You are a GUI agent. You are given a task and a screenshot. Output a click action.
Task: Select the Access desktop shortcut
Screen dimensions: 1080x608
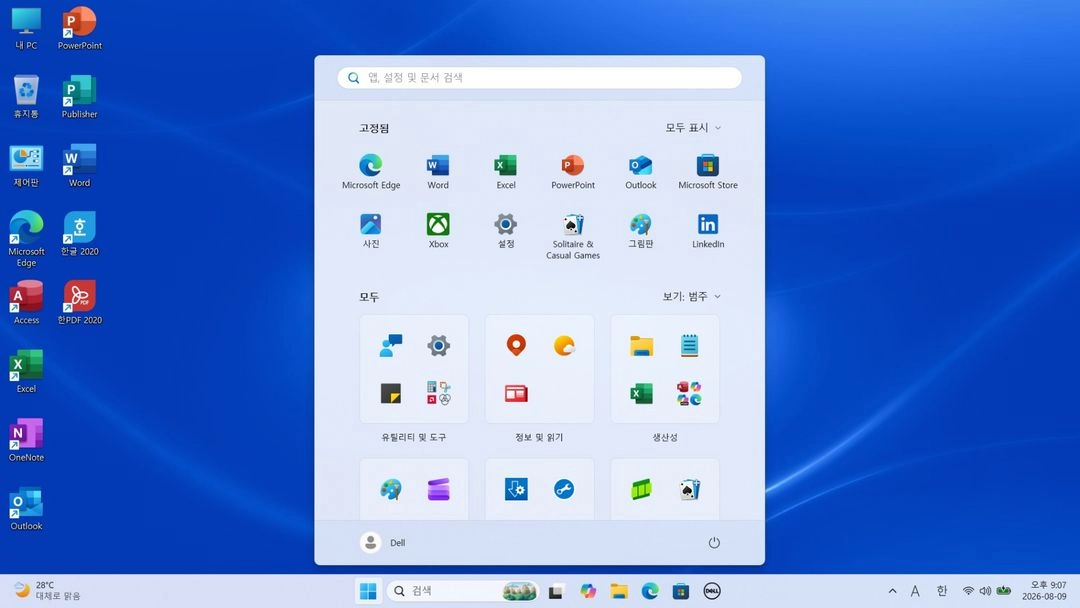coord(26,303)
